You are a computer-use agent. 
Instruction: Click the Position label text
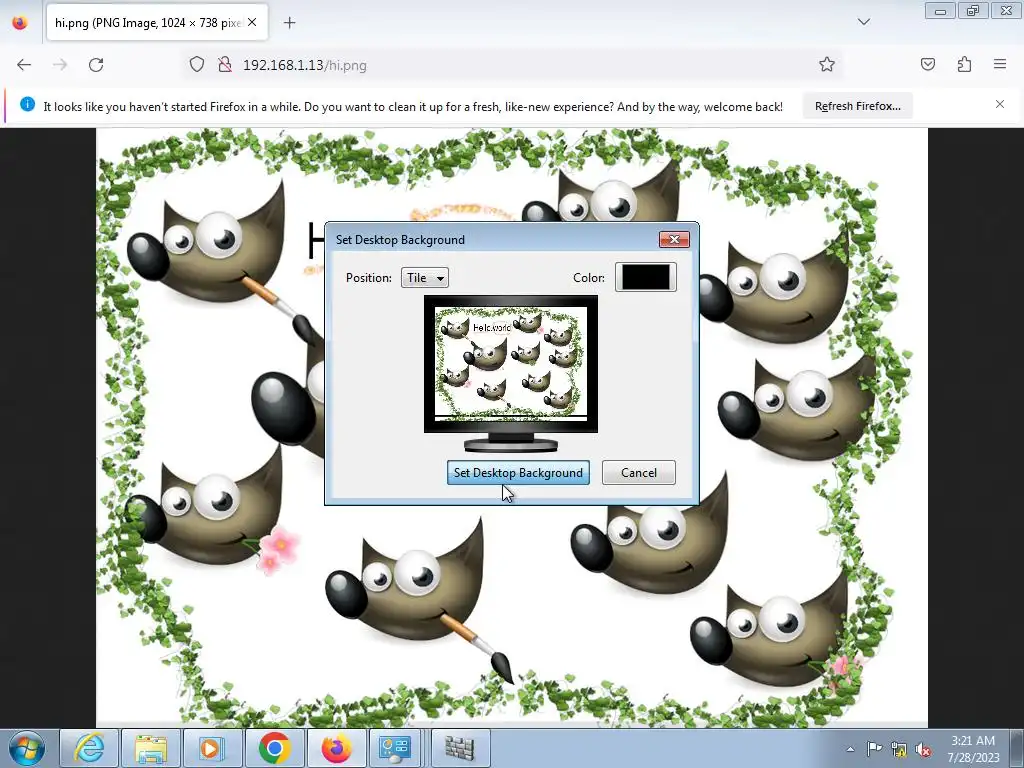(x=368, y=278)
